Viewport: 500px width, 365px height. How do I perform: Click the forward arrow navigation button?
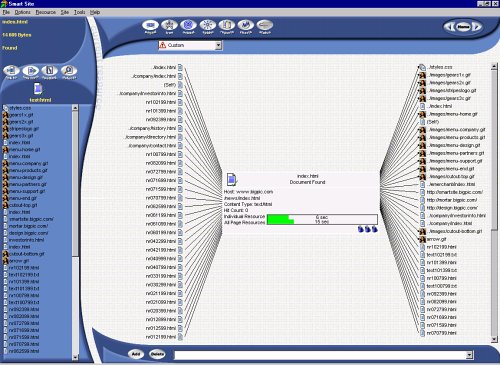pyautogui.click(x=477, y=27)
